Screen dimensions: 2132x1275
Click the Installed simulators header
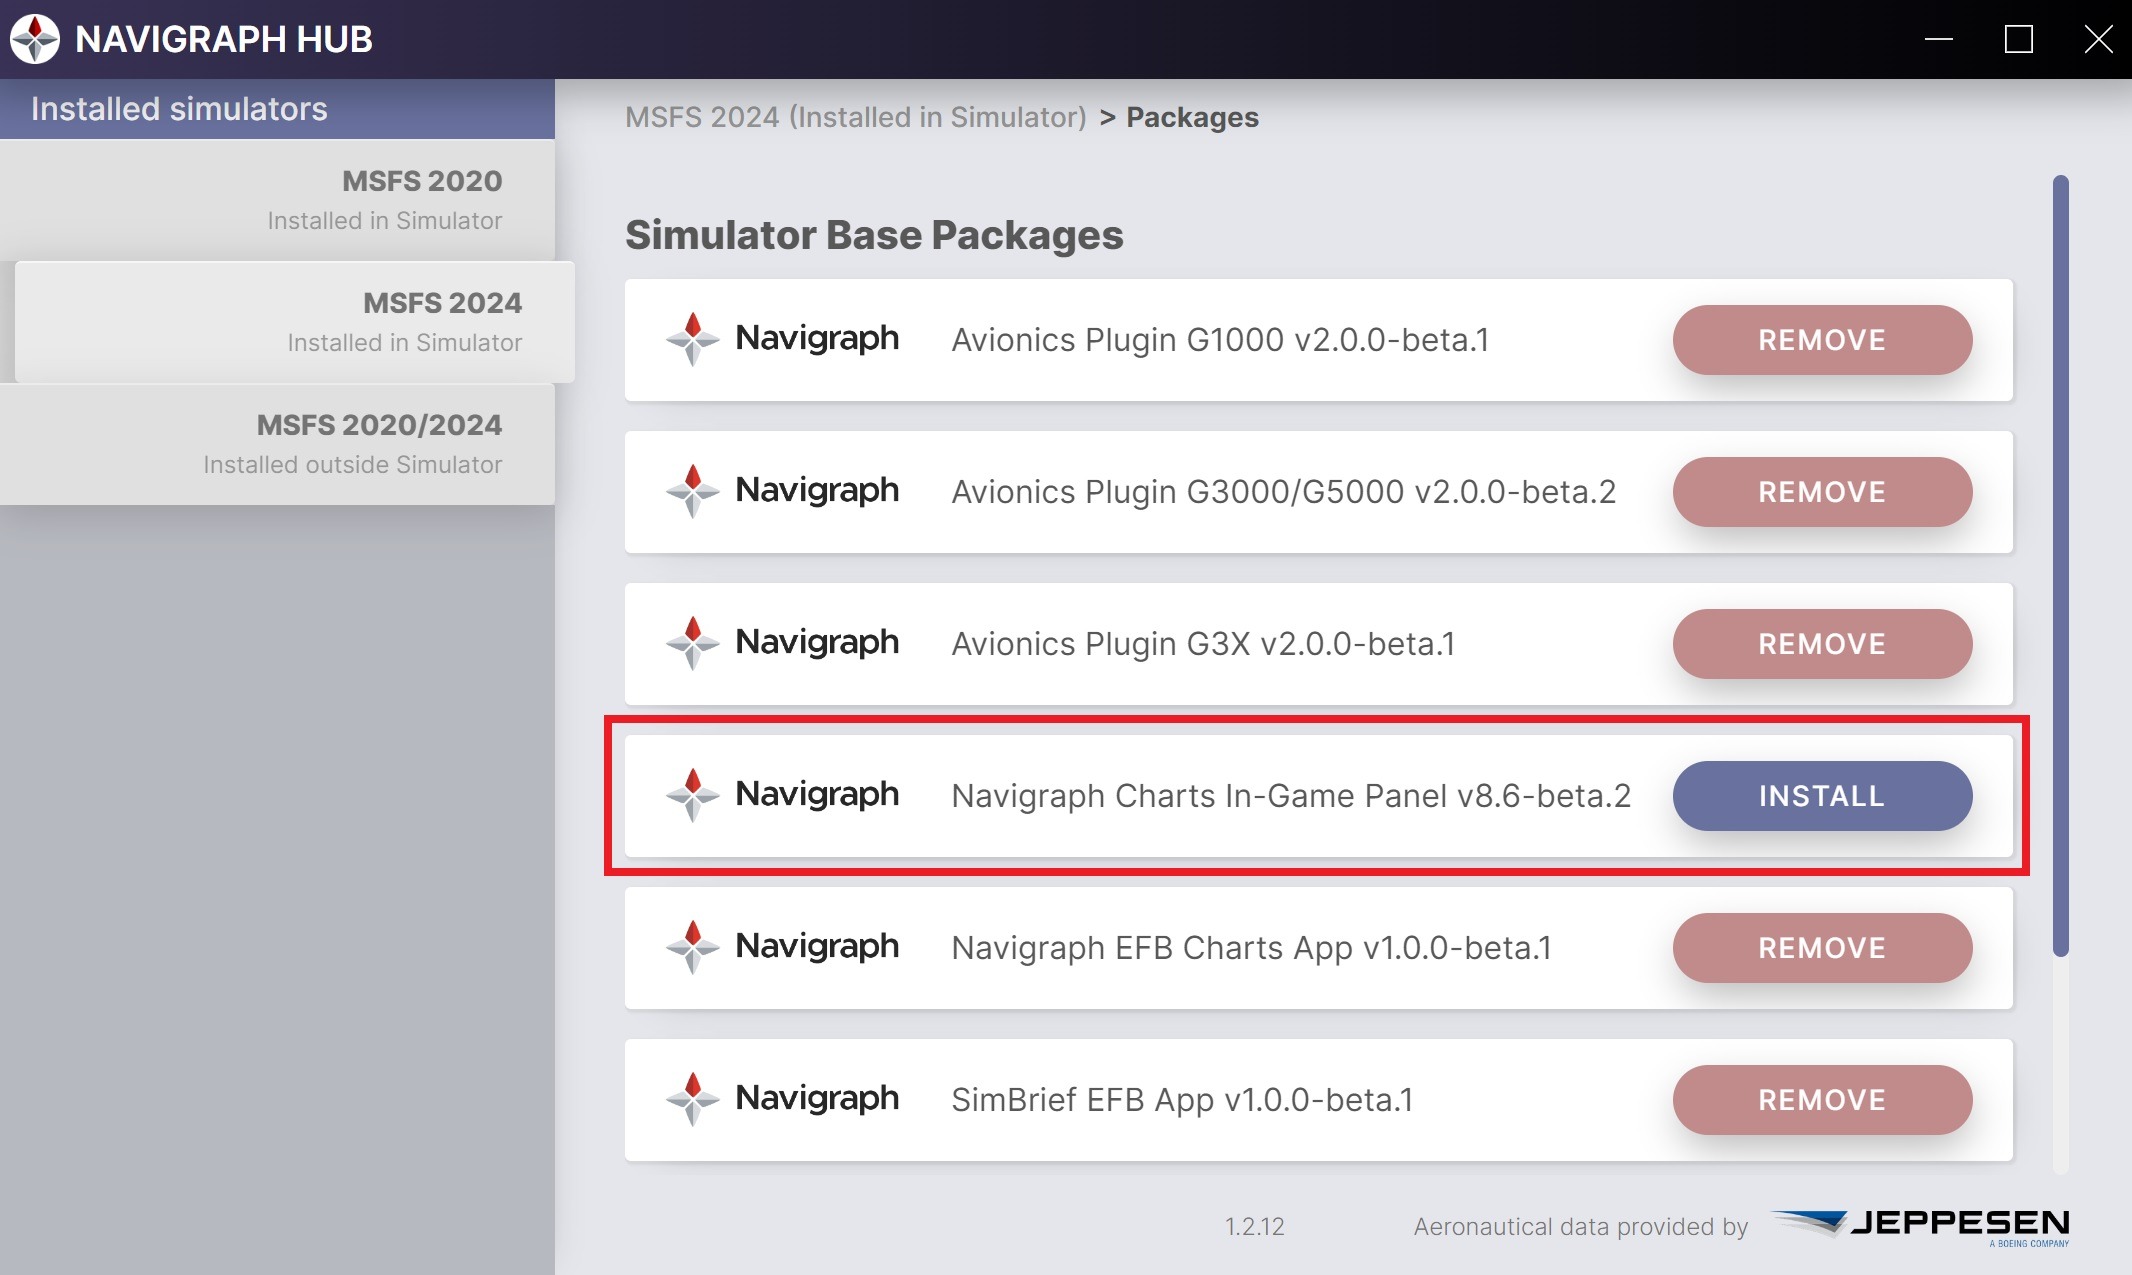(277, 109)
